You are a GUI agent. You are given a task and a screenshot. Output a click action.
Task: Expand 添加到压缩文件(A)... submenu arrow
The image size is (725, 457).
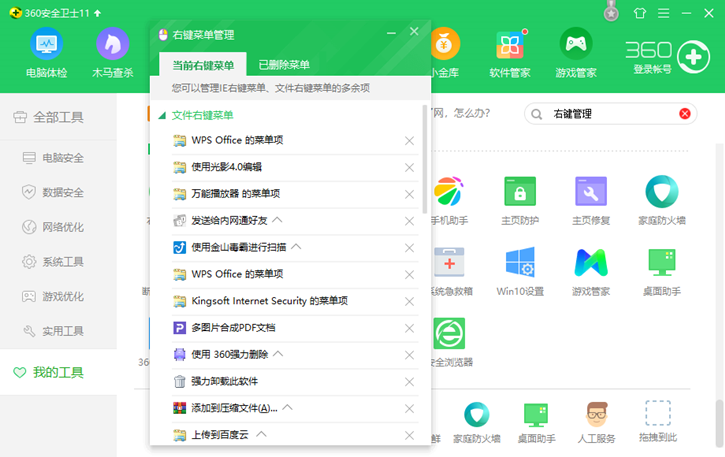pos(288,407)
